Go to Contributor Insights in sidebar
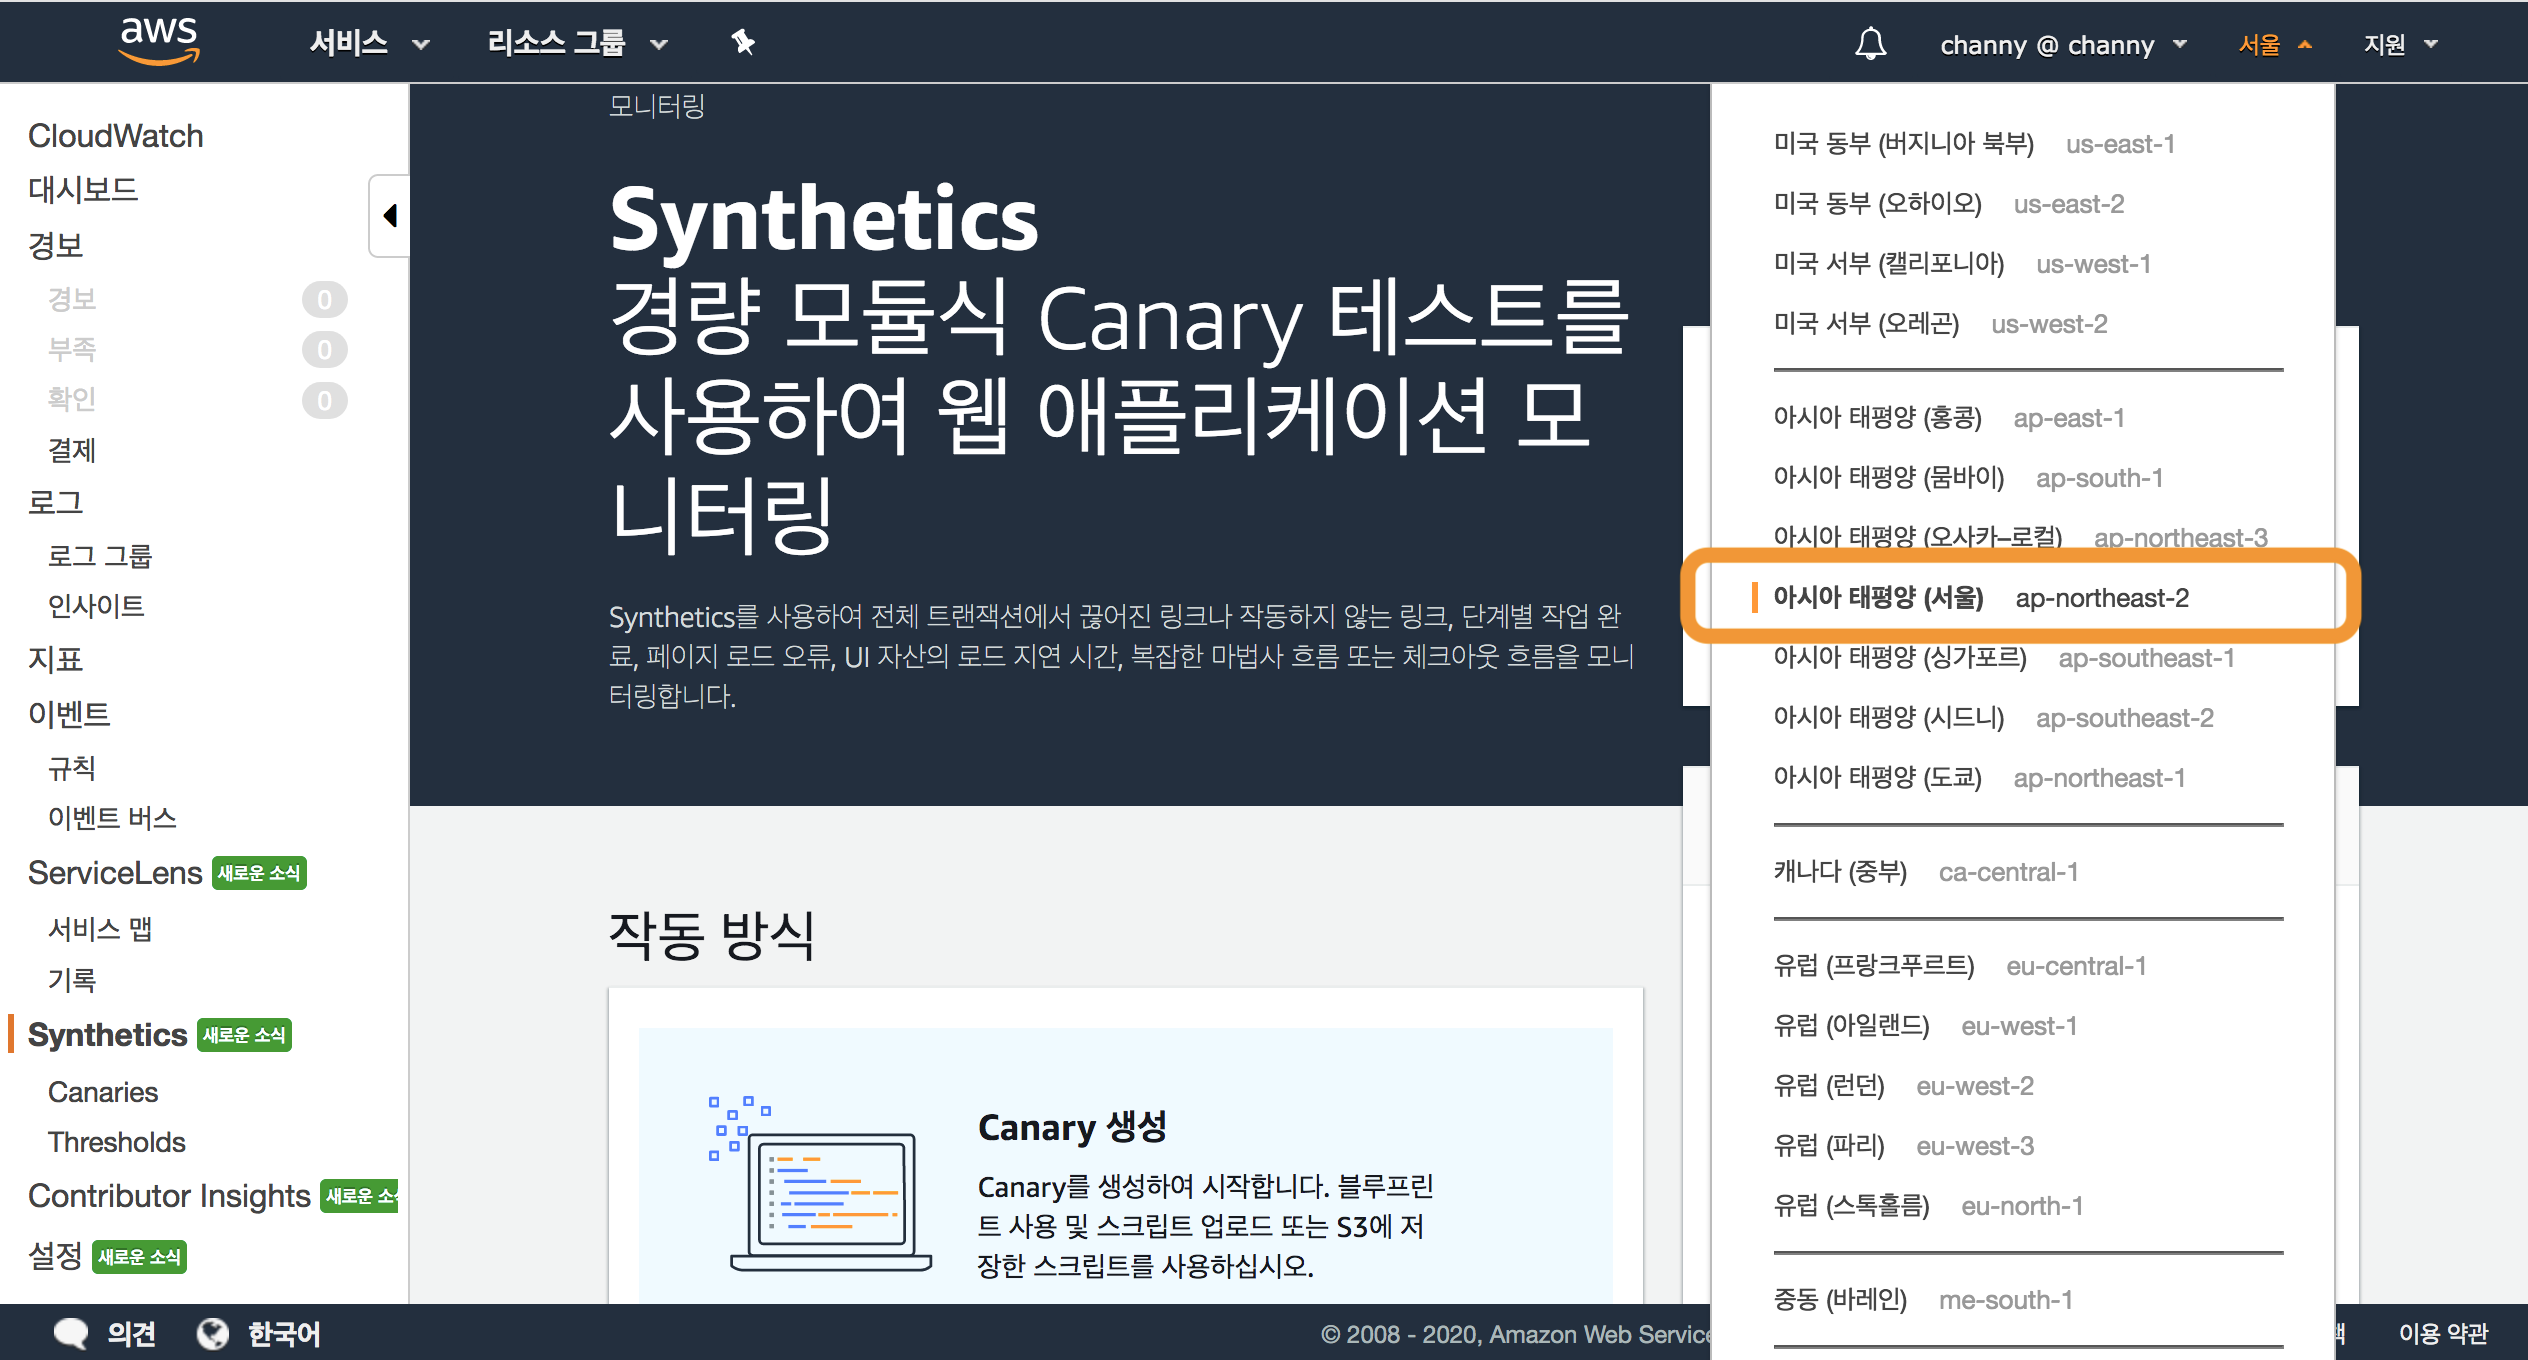Screen dimensions: 2528x1360 pos(169,1196)
